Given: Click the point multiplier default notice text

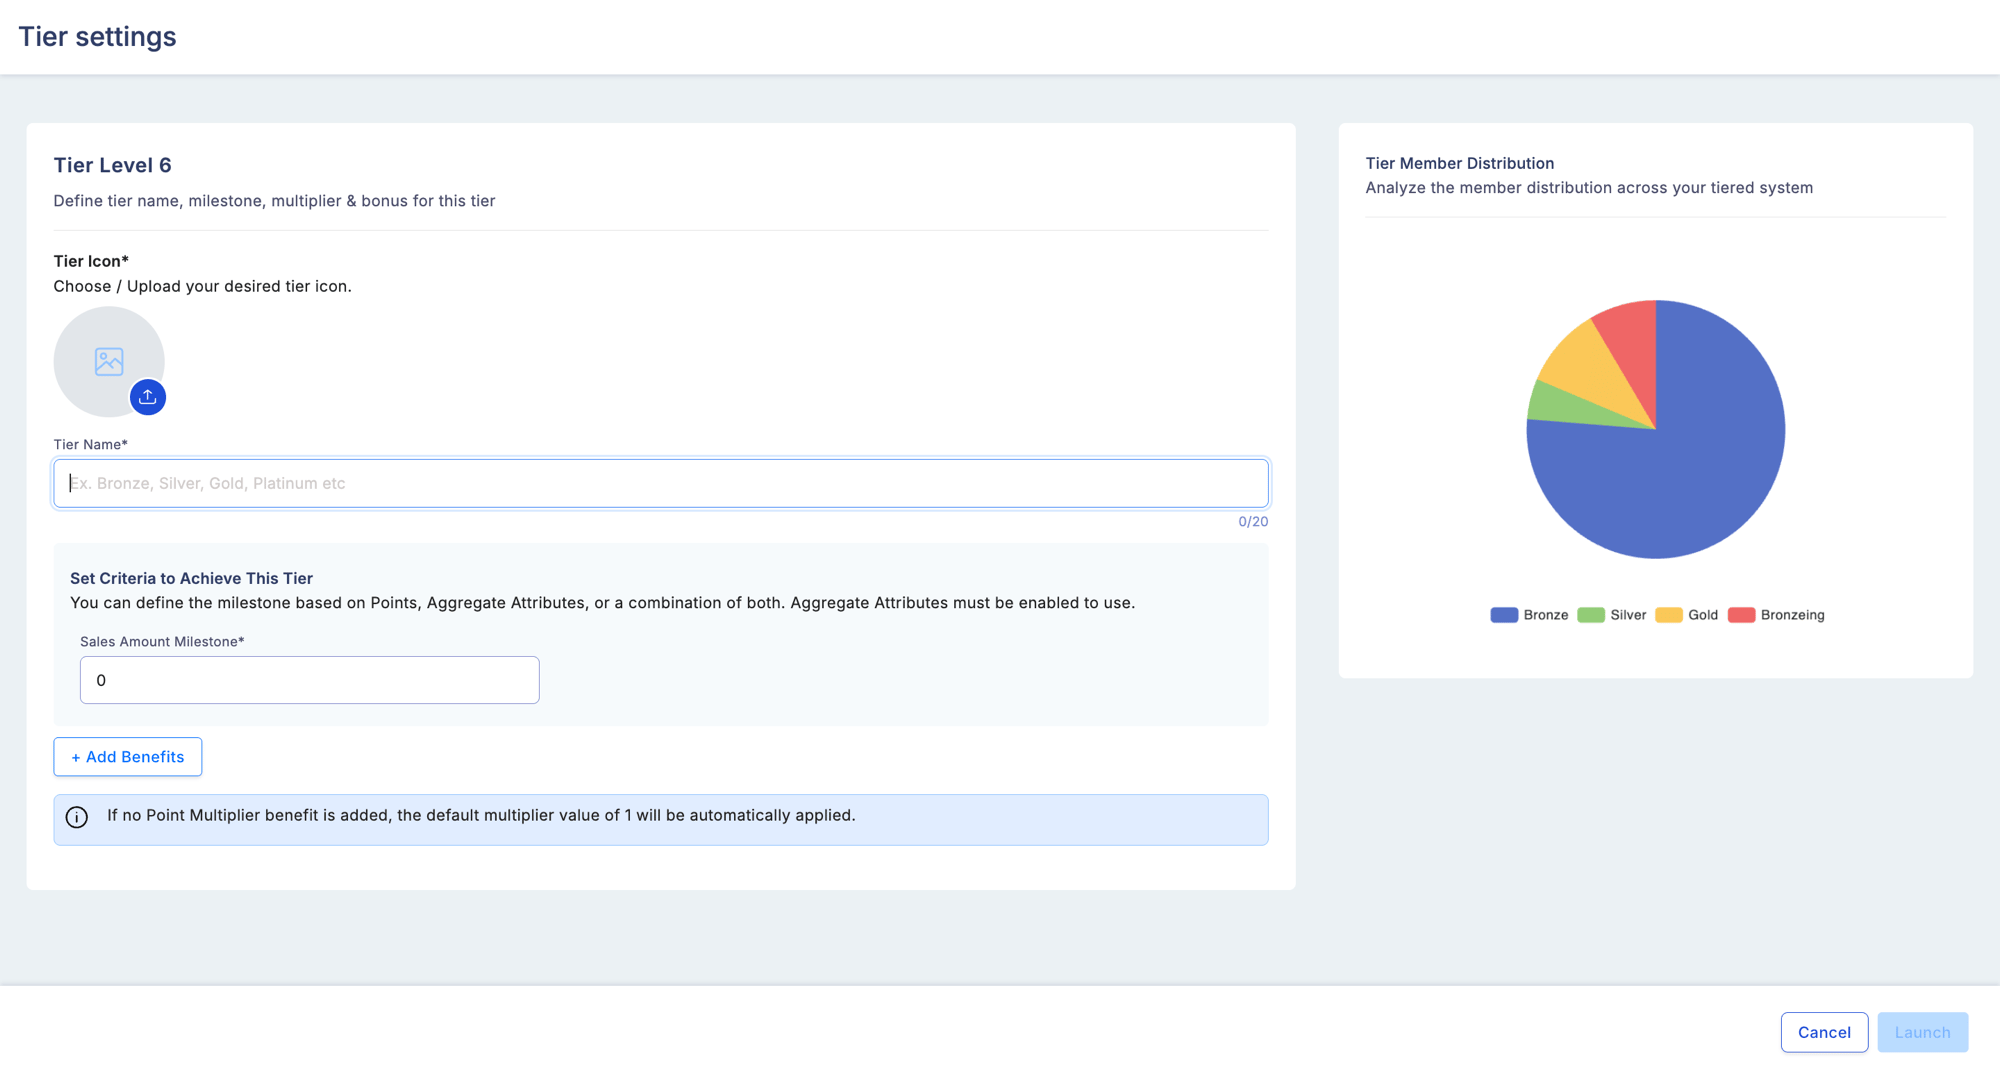Looking at the screenshot, I should coord(481,815).
